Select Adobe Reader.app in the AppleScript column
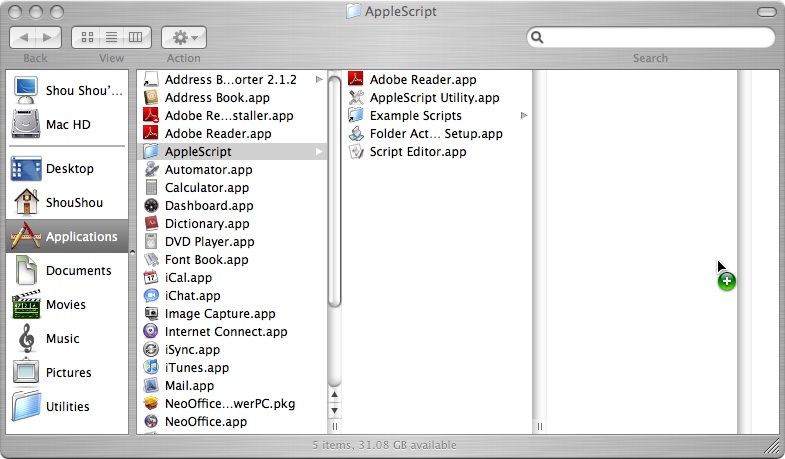The width and height of the screenshot is (785, 459). pyautogui.click(x=437, y=80)
